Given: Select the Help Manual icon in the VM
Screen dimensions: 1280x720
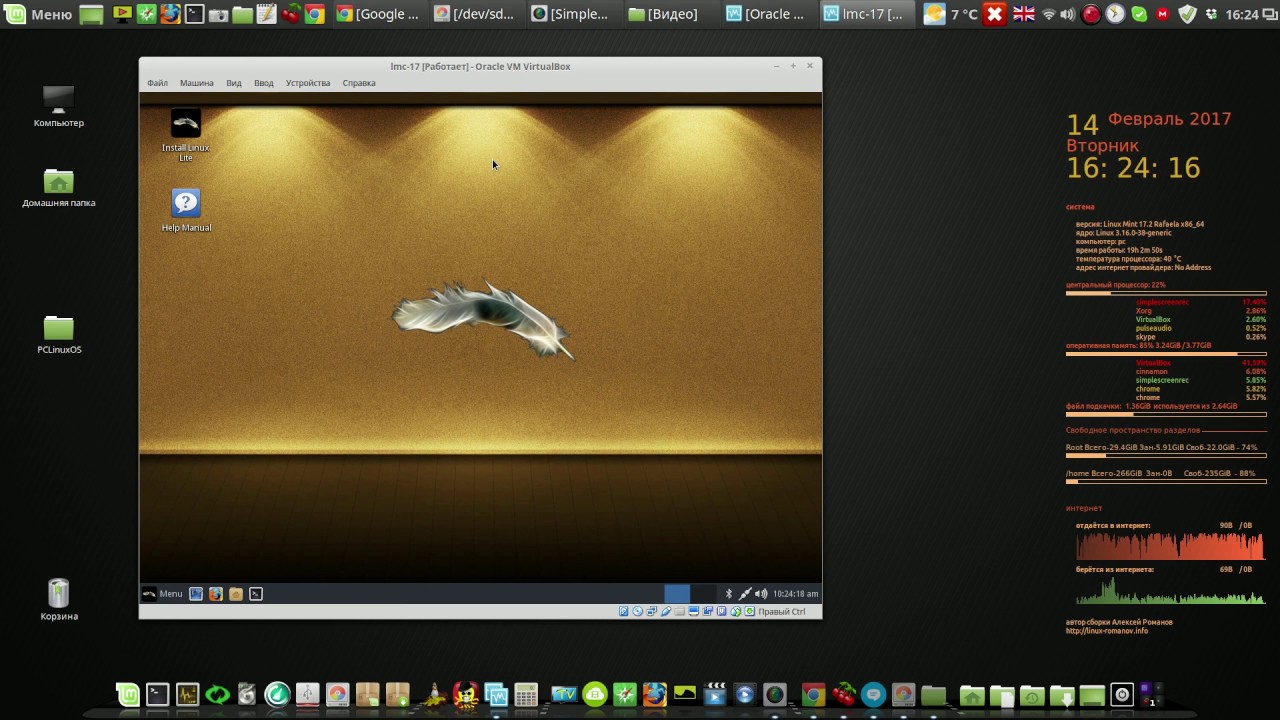Looking at the screenshot, I should coord(186,211).
